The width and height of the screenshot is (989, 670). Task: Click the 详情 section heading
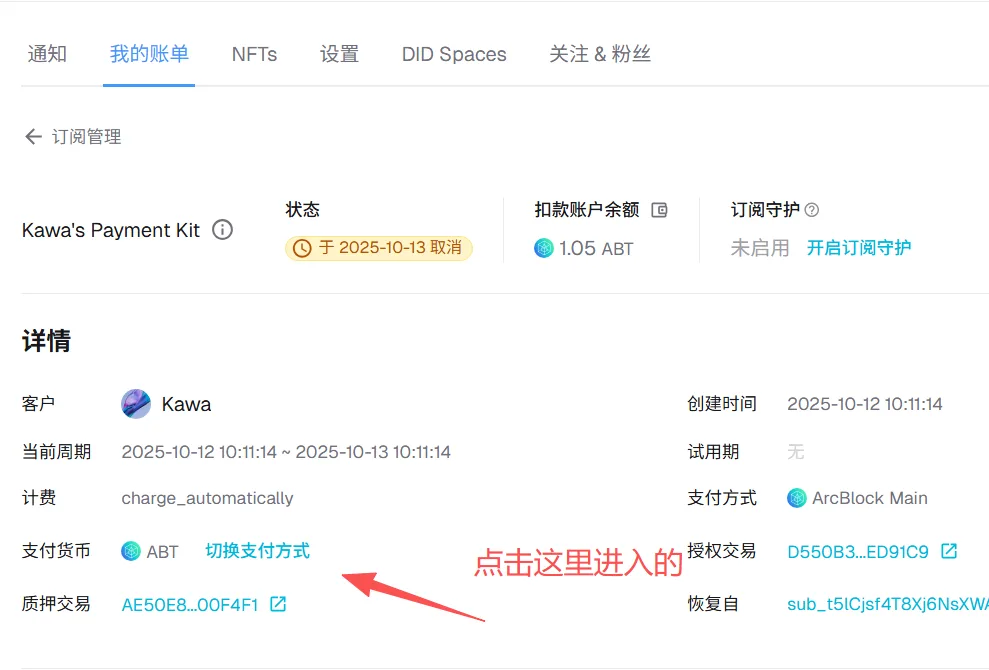coord(47,341)
